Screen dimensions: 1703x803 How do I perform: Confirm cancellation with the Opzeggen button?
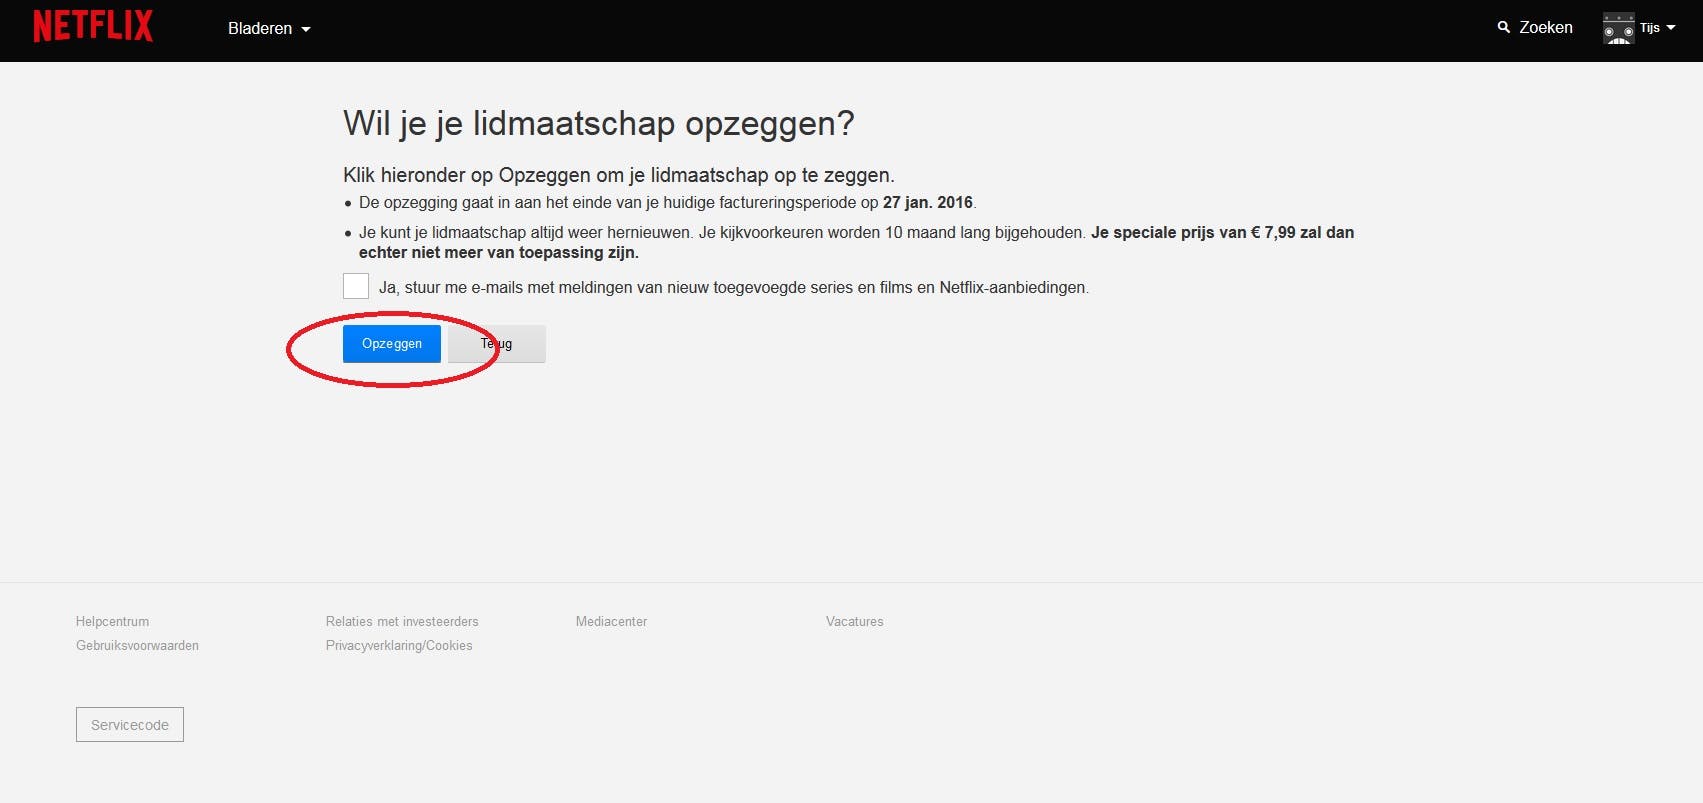point(392,344)
